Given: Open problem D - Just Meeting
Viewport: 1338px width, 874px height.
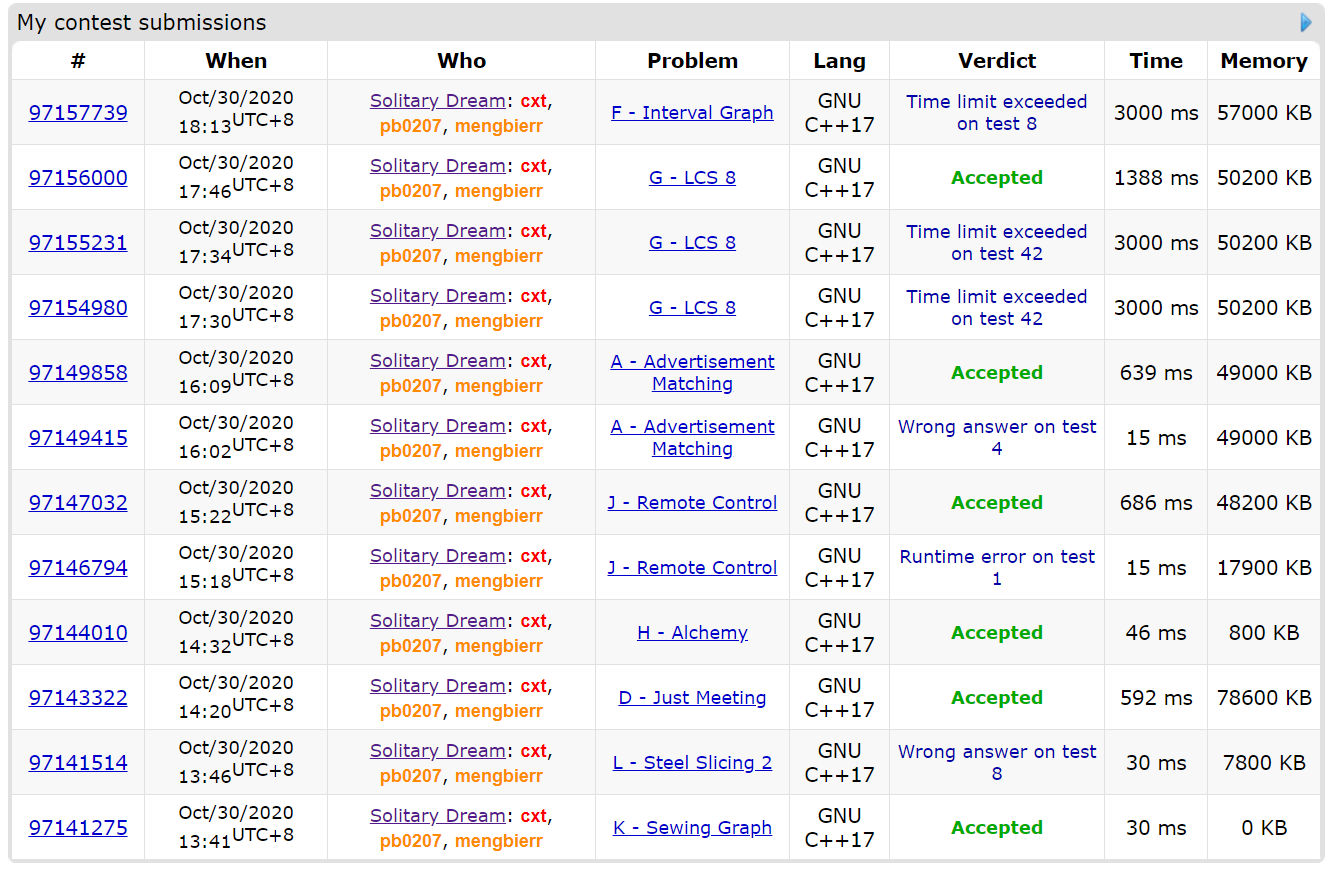Looking at the screenshot, I should pos(692,698).
